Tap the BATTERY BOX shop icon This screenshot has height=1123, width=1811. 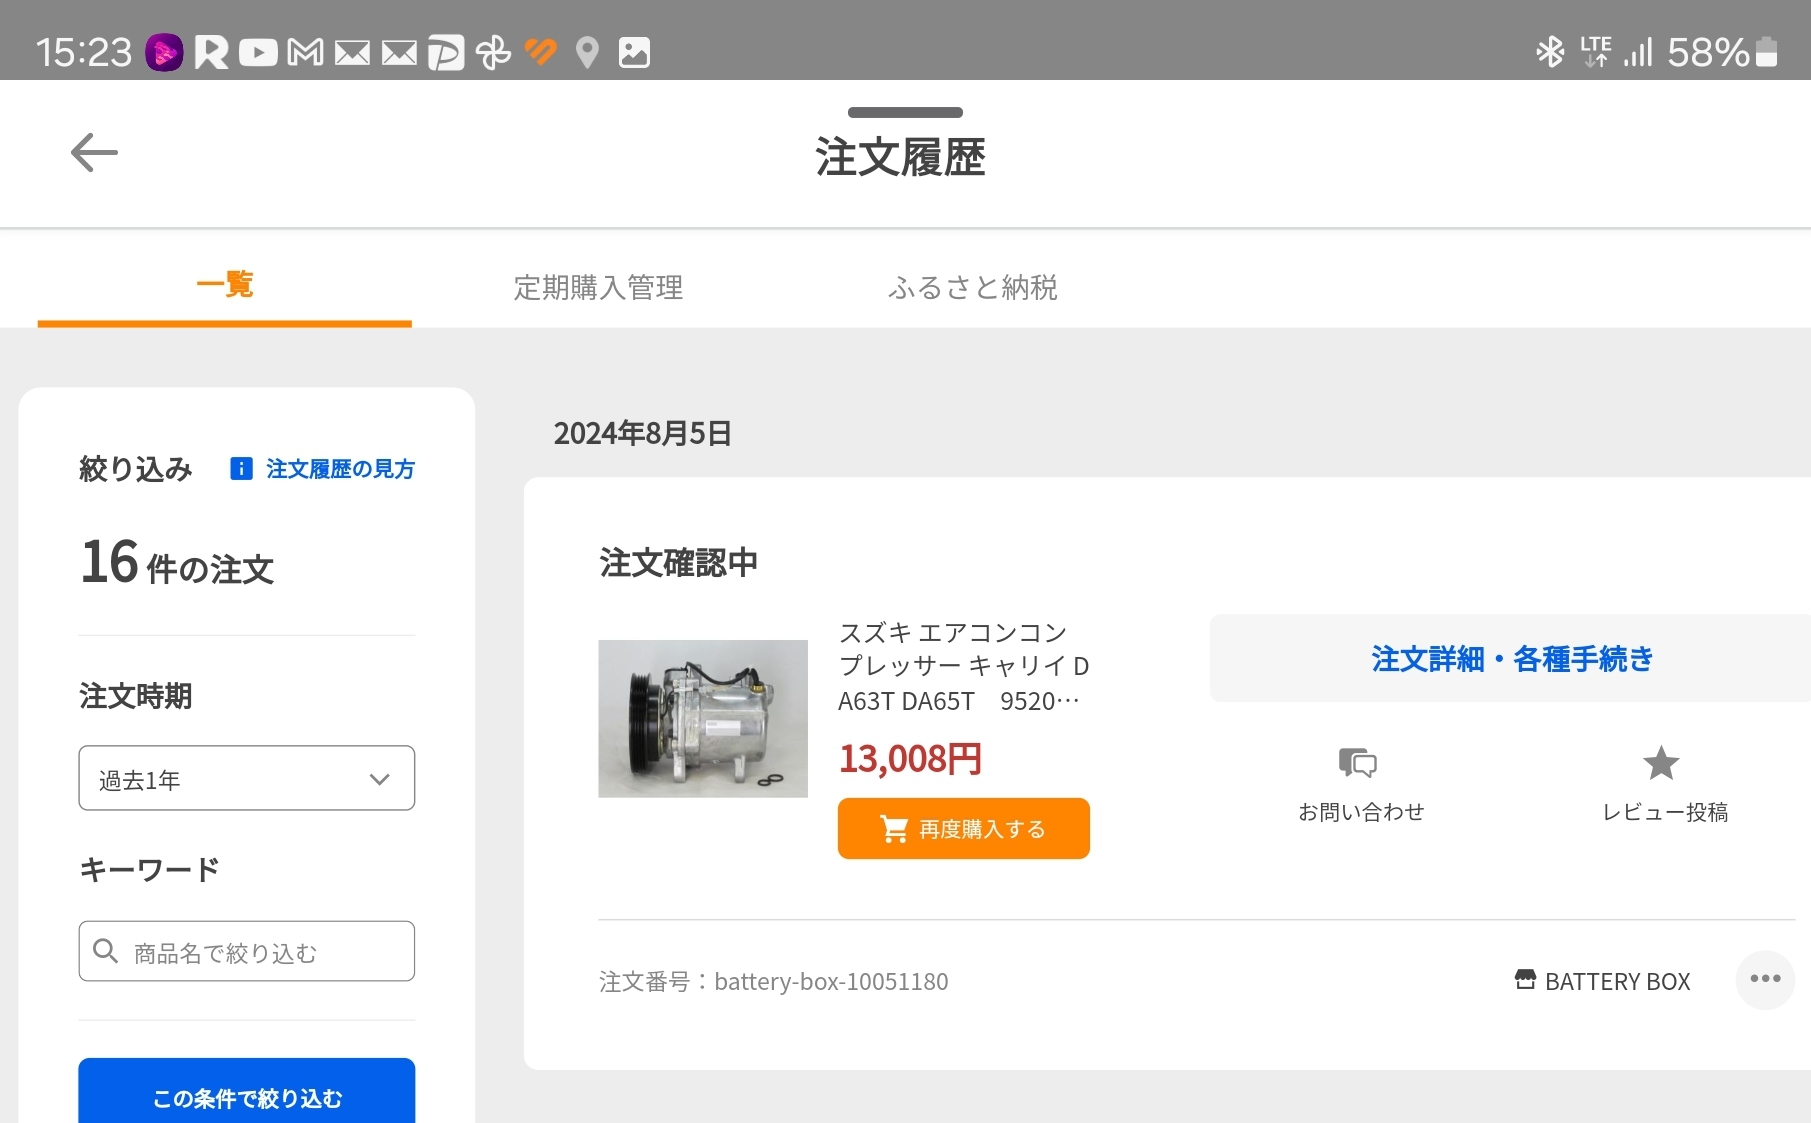1525,980
